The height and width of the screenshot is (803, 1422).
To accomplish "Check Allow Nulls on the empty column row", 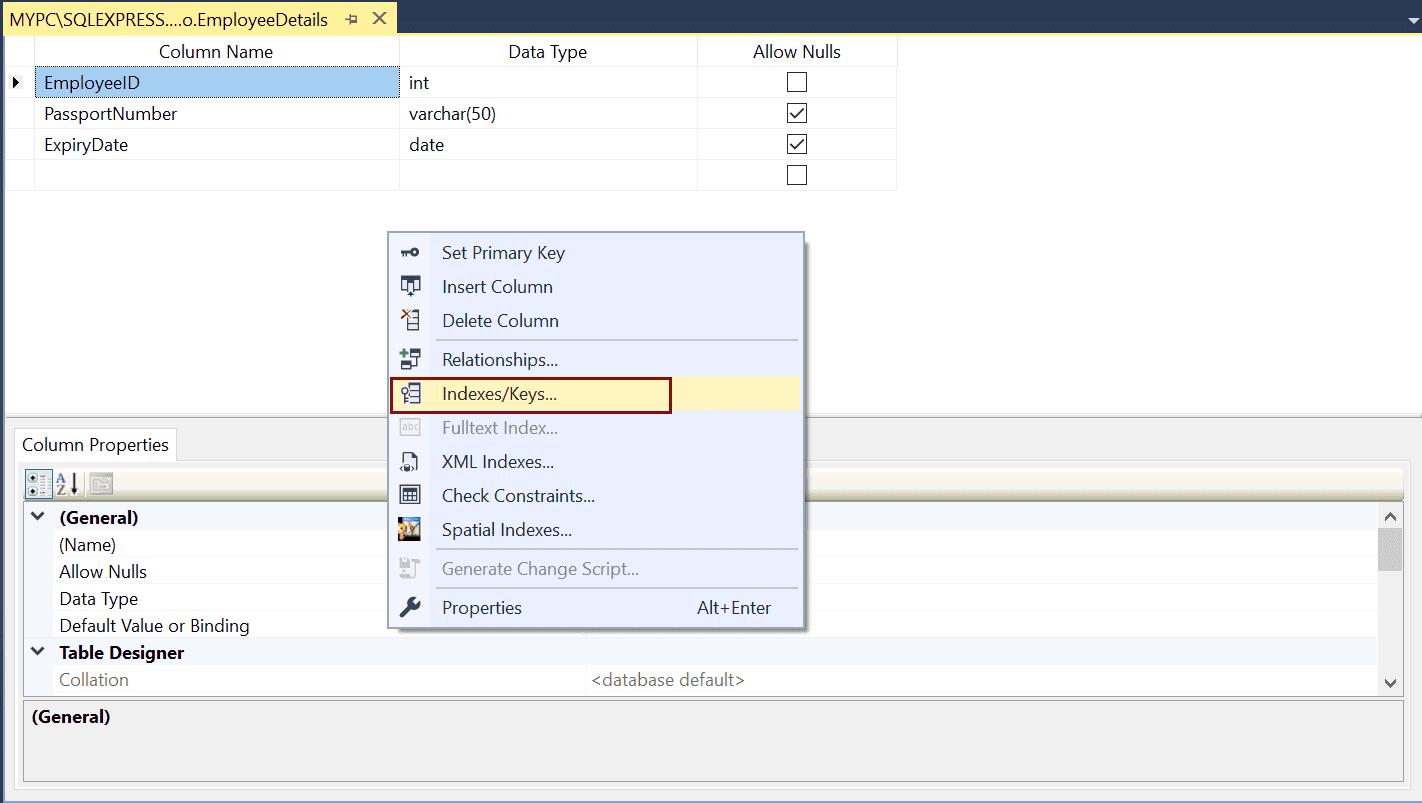I will point(795,174).
